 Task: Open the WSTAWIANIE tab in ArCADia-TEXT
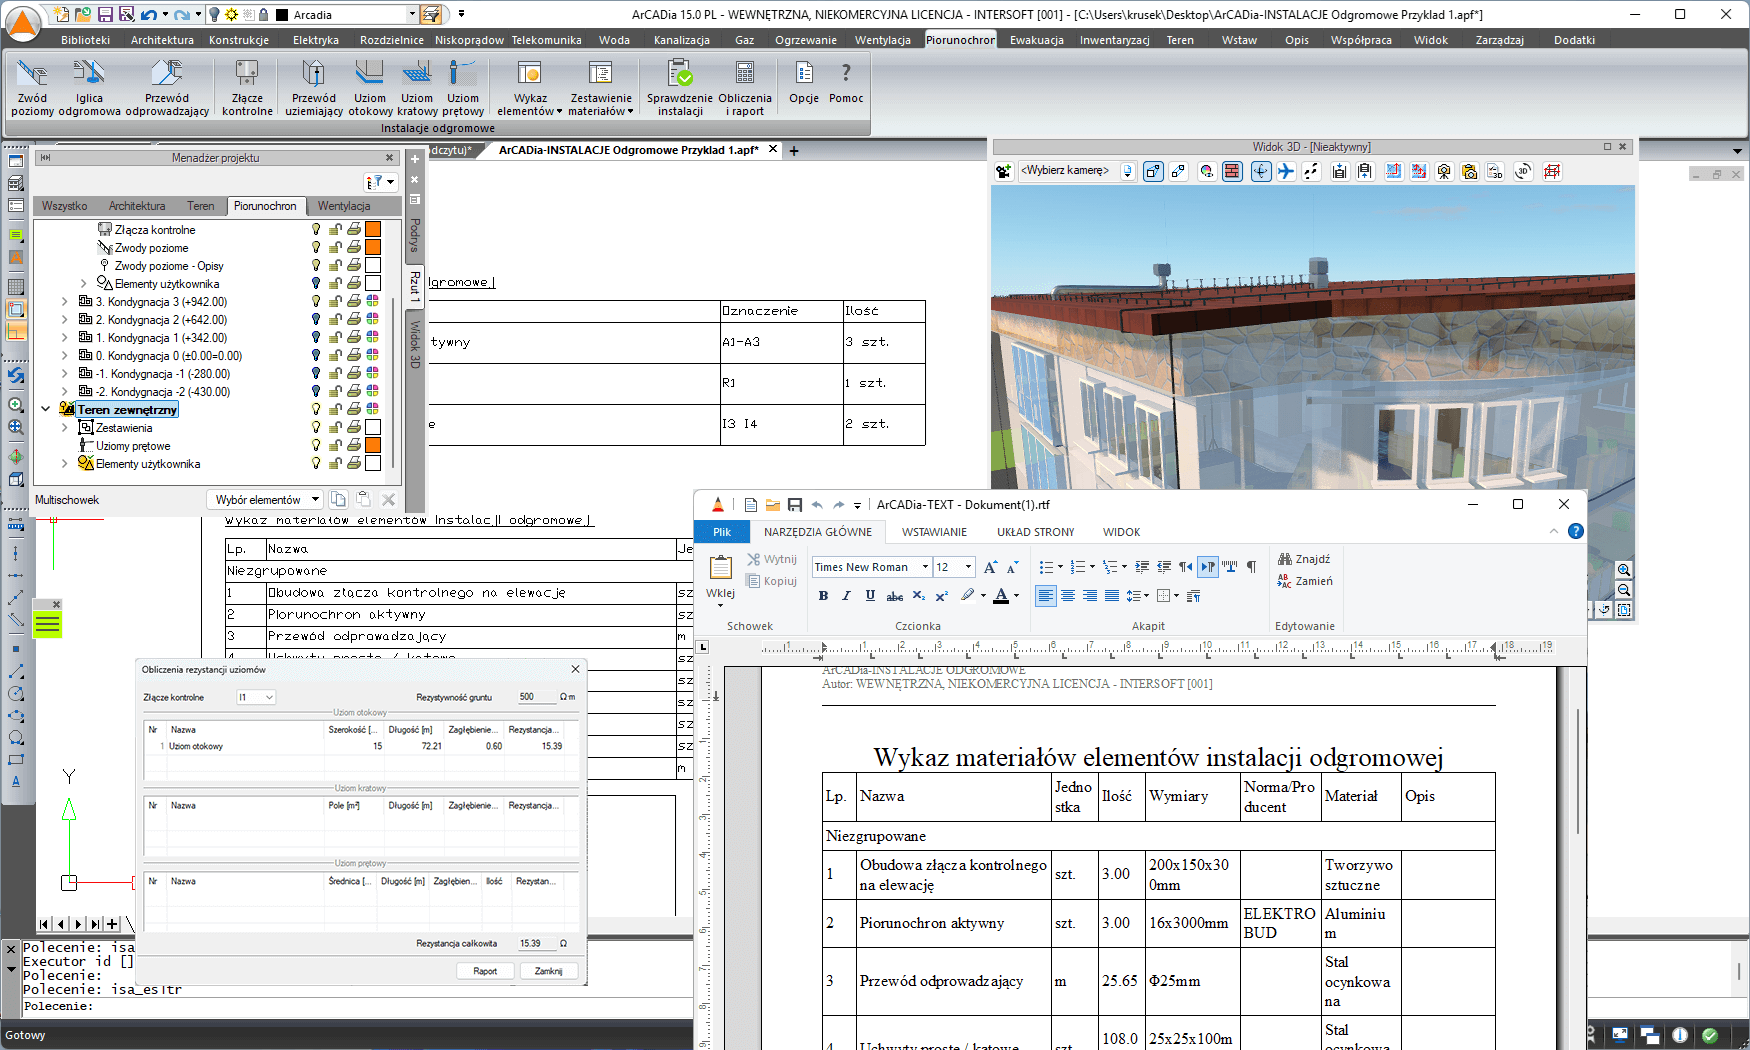[934, 532]
